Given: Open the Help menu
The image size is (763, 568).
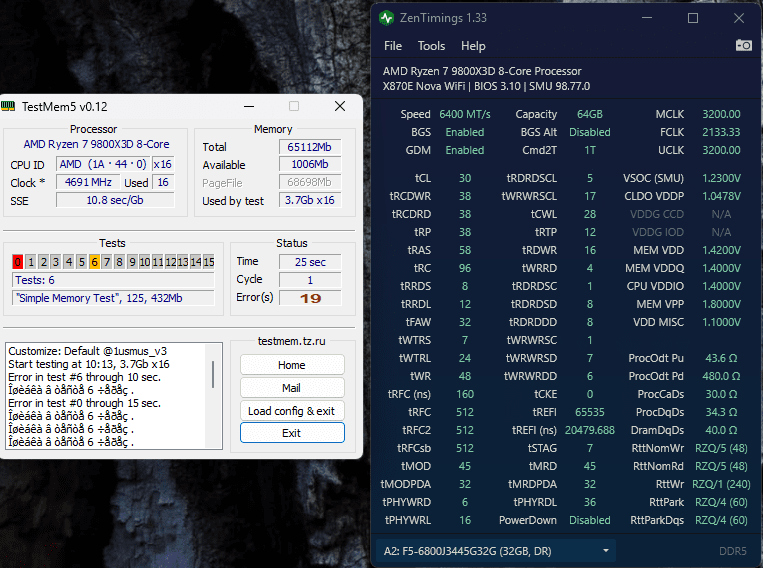Looking at the screenshot, I should click(473, 46).
